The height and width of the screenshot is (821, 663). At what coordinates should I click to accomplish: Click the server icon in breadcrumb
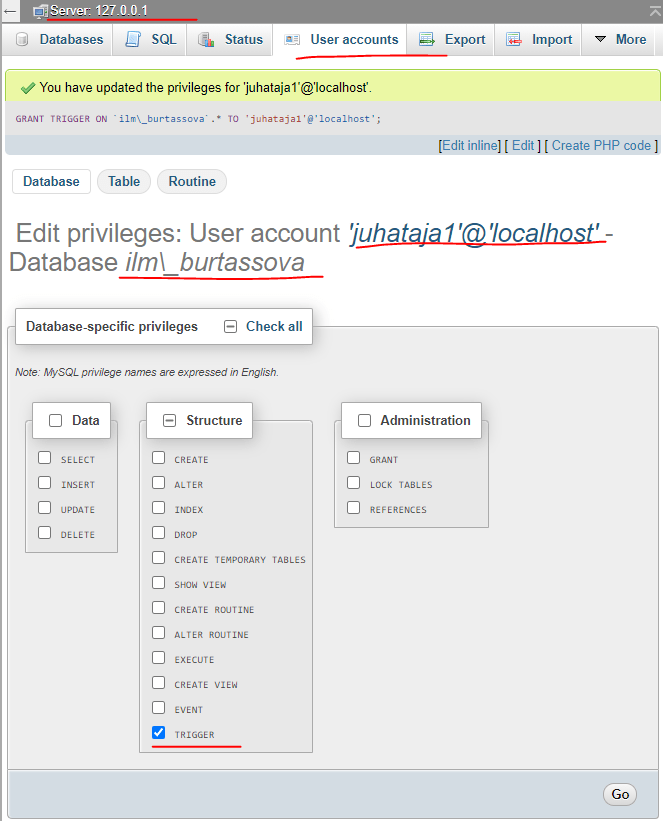(40, 10)
